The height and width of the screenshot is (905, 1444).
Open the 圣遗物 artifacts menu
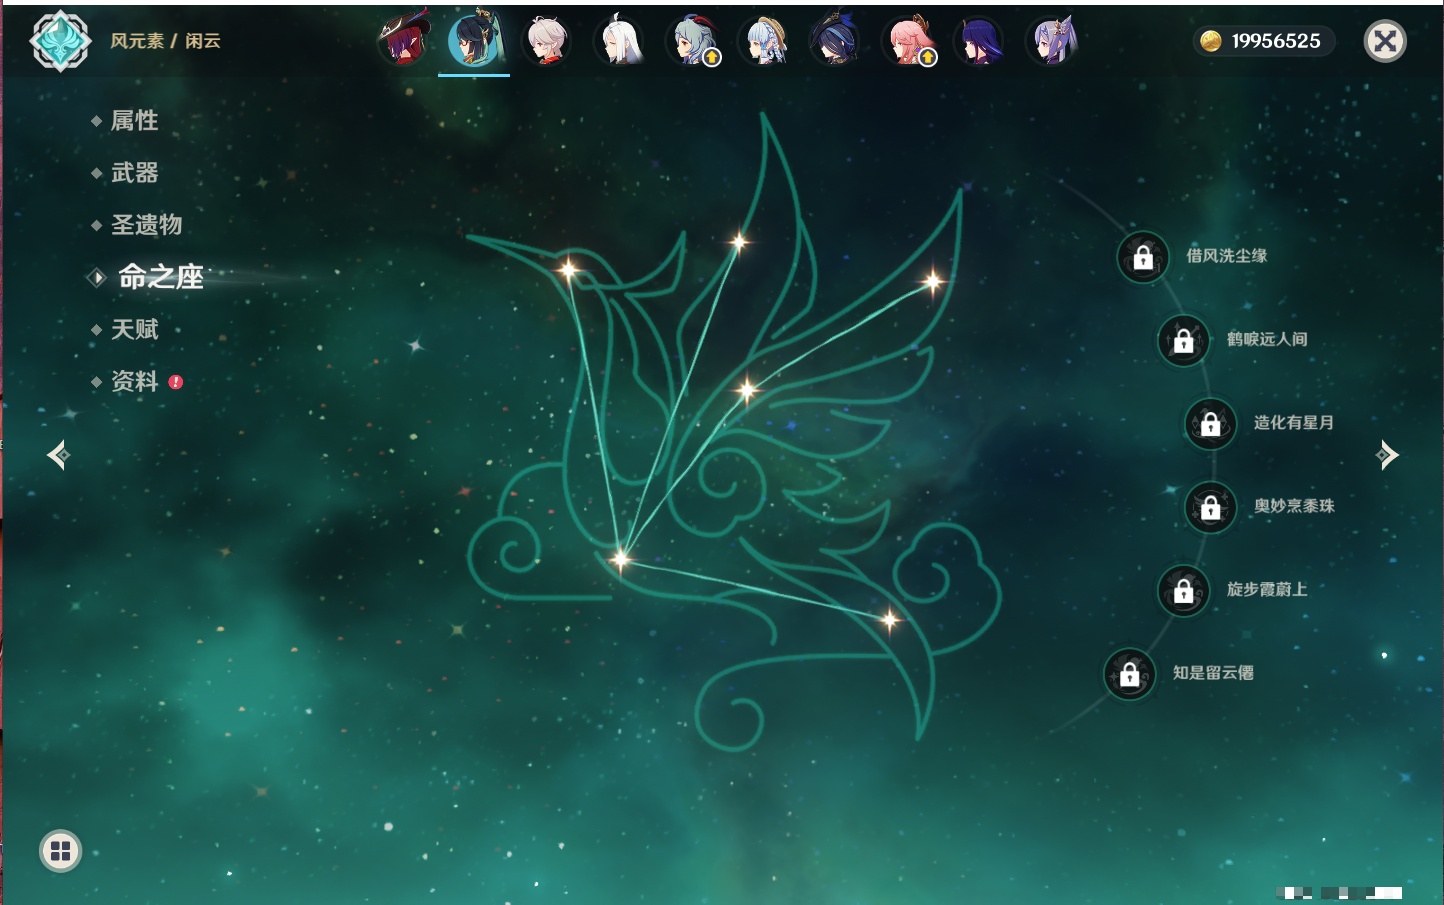[x=146, y=225]
